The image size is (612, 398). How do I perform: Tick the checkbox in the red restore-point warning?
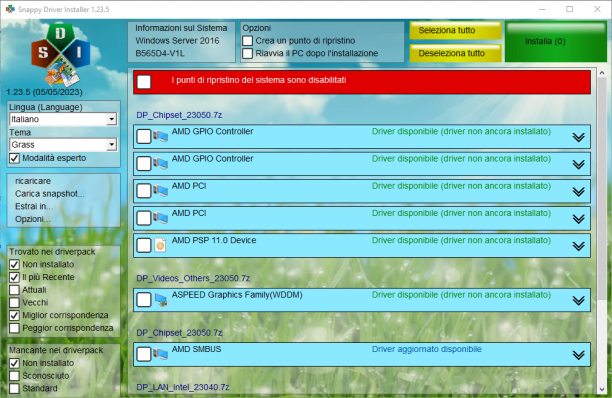(144, 82)
